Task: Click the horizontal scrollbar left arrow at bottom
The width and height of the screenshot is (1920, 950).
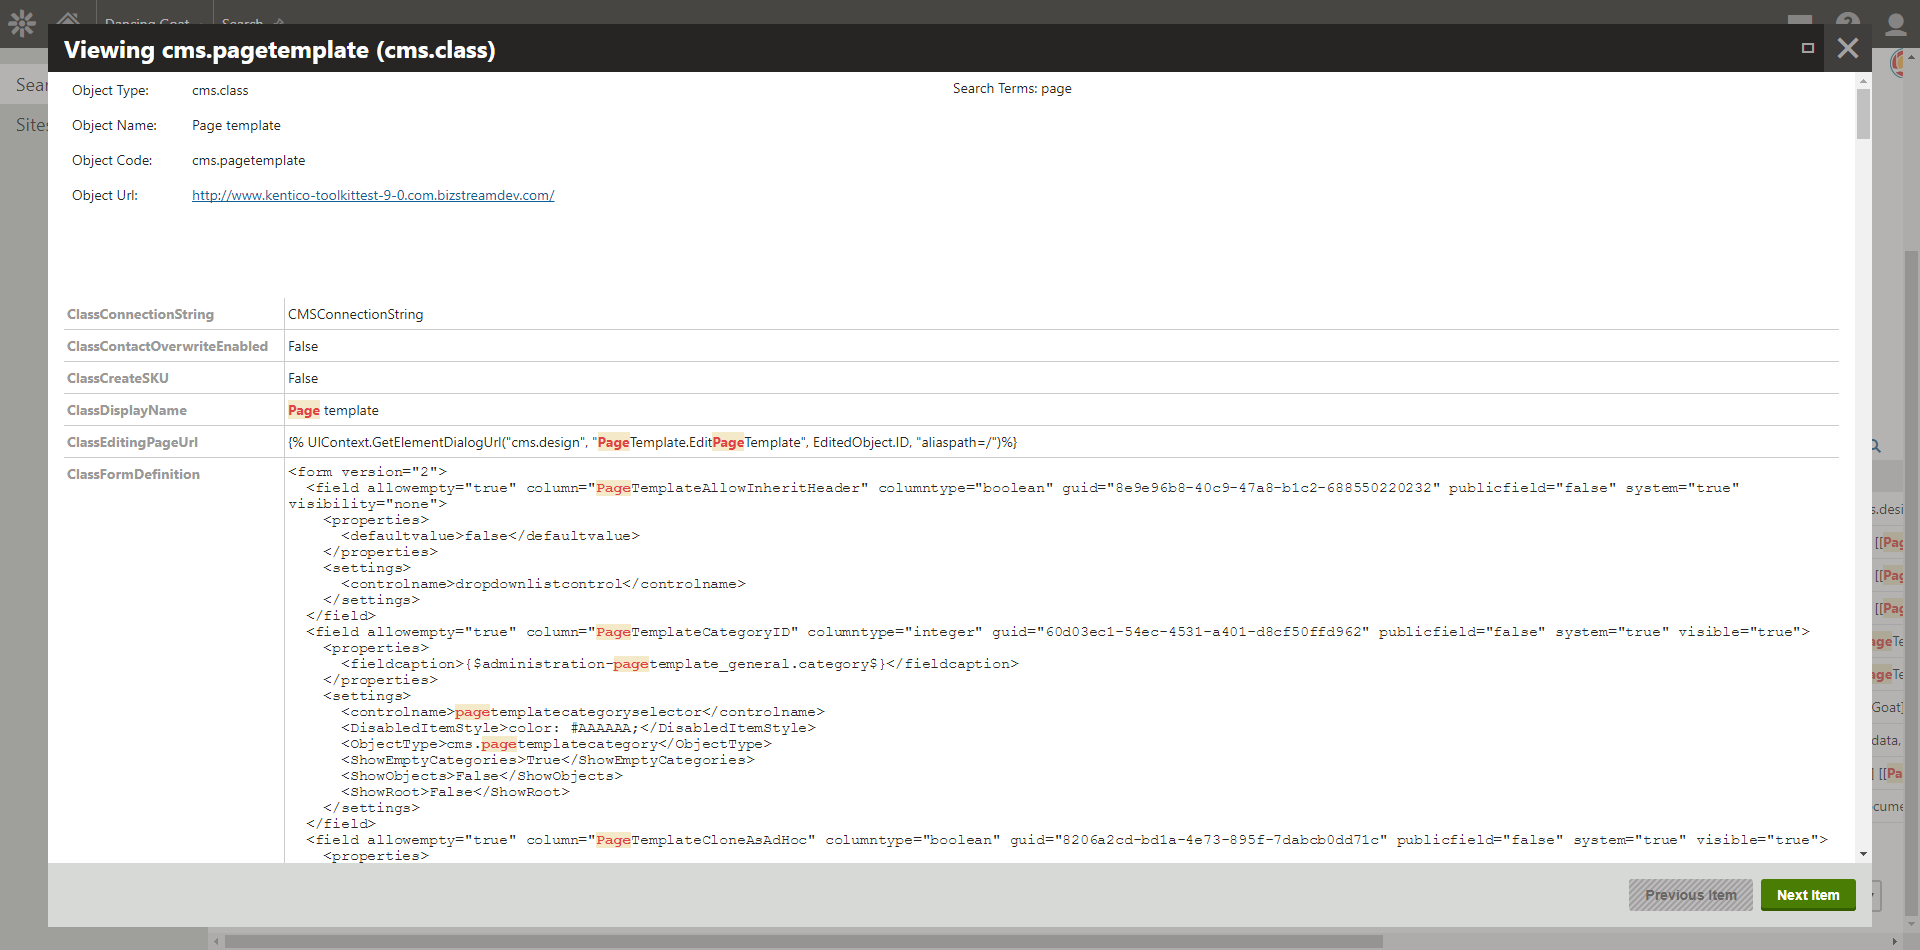Action: (x=217, y=941)
